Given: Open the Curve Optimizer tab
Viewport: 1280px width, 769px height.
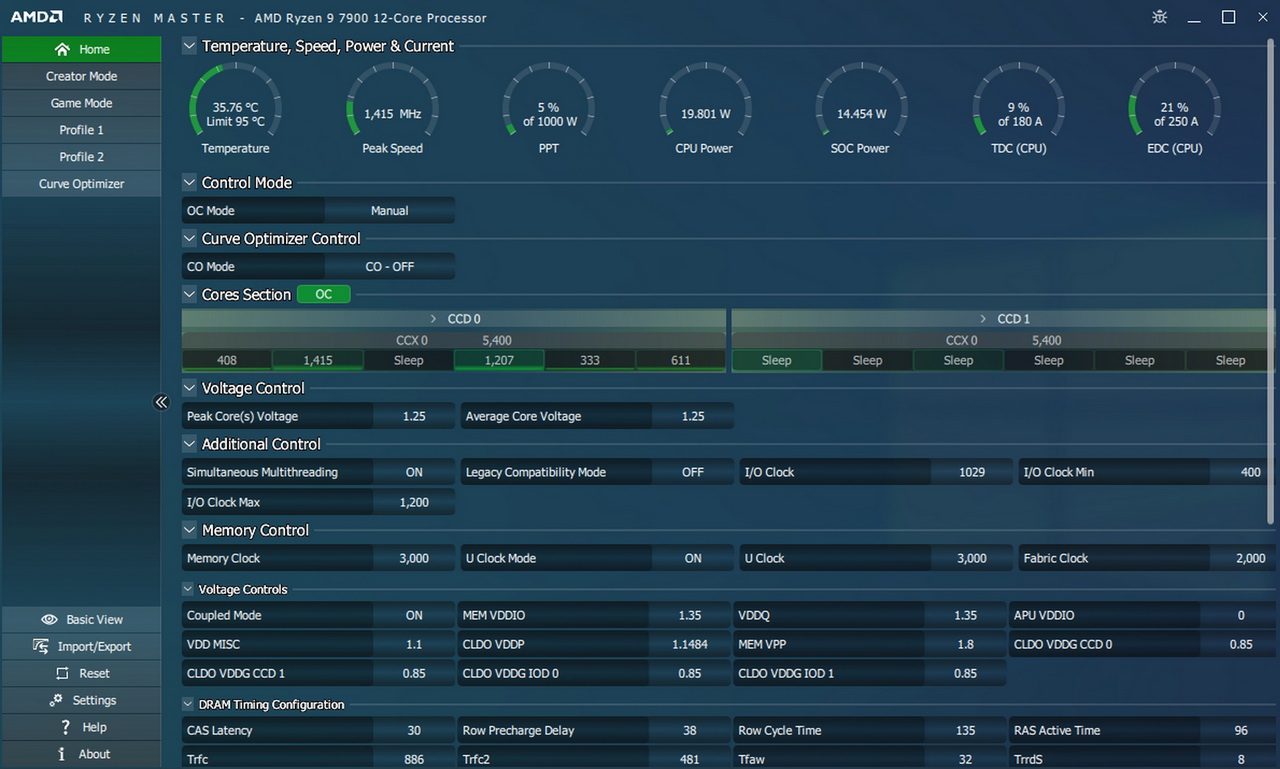Looking at the screenshot, I should pyautogui.click(x=81, y=184).
